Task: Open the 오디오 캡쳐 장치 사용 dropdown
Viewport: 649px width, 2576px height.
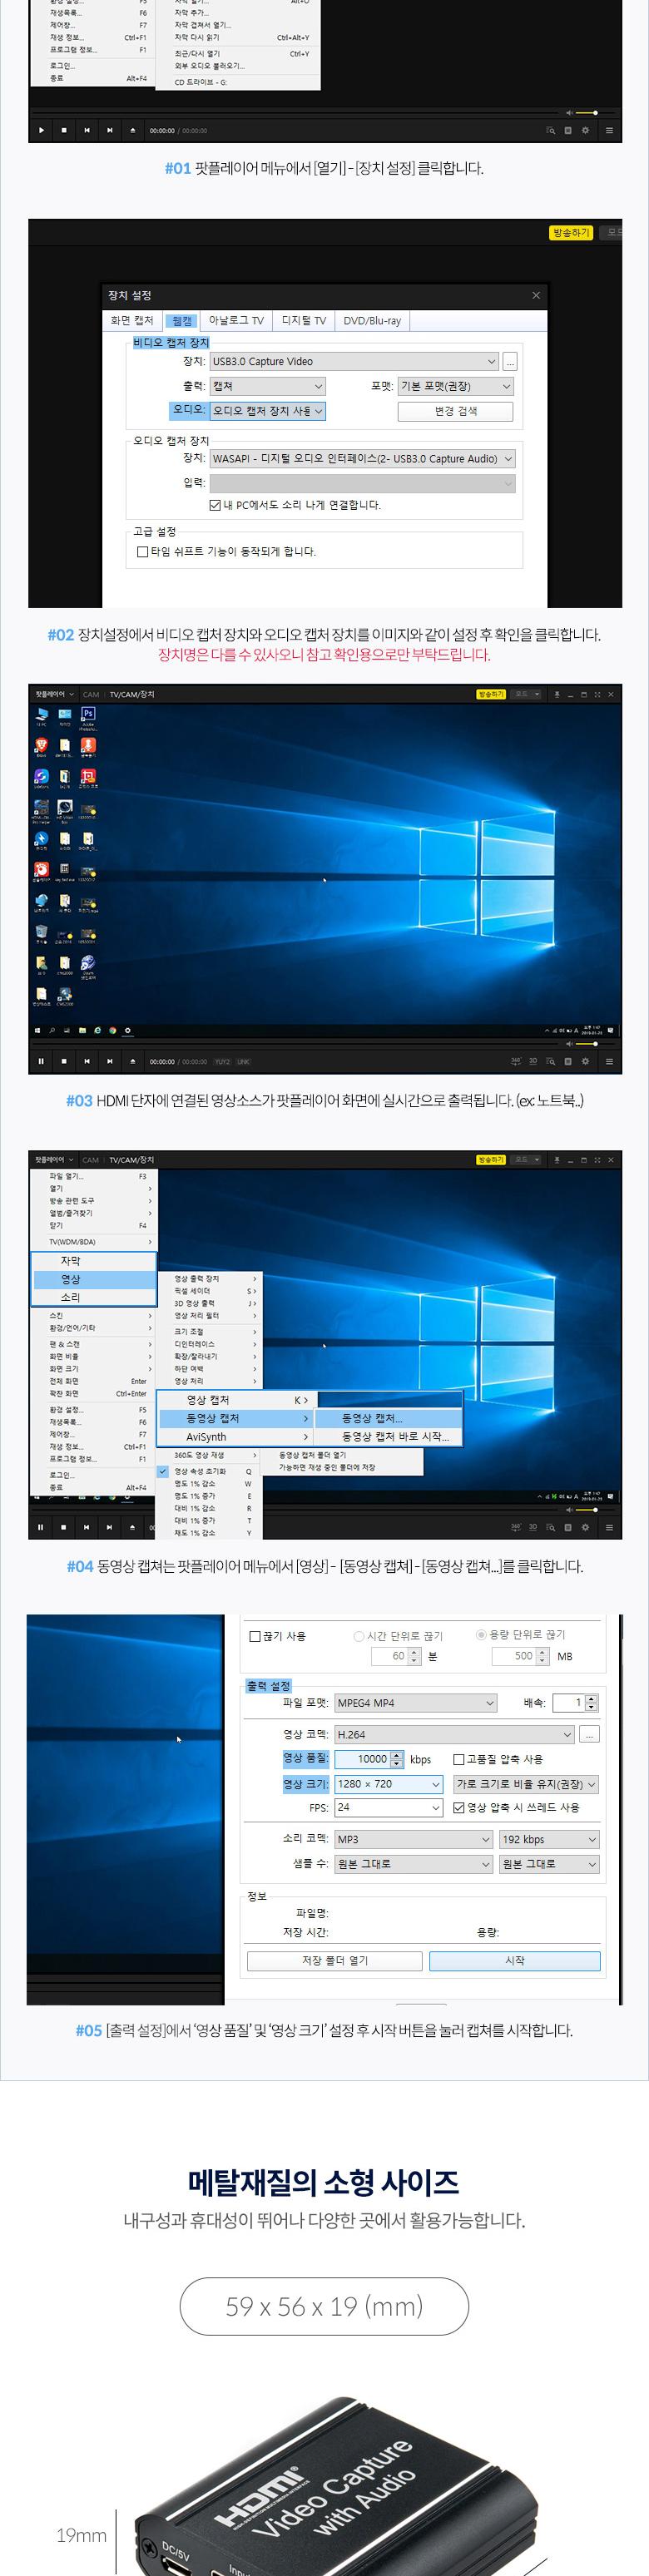Action: tap(267, 411)
